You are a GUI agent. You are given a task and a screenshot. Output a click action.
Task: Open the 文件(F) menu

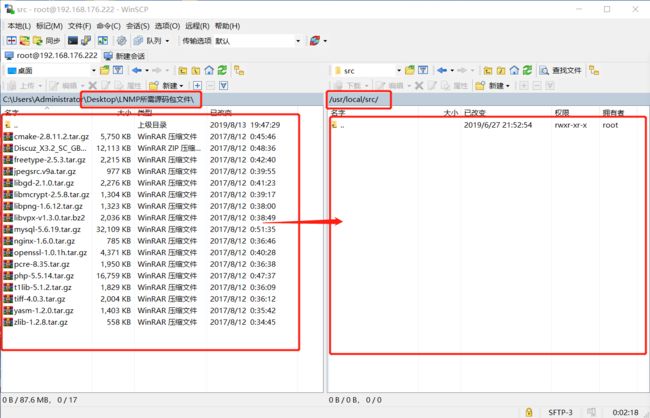80,26
